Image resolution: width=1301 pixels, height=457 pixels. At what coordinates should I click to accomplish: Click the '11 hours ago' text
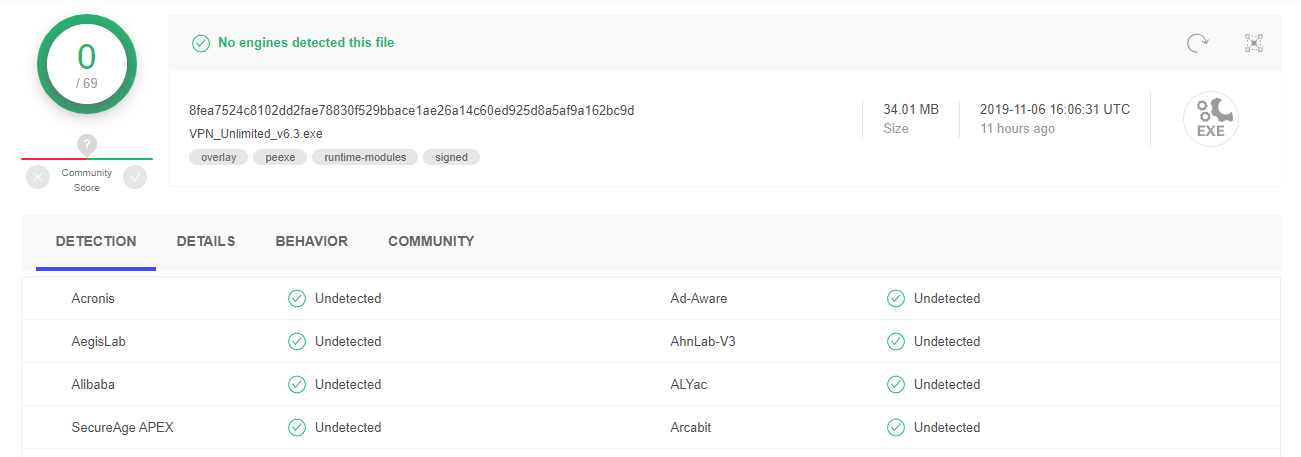(x=1017, y=129)
